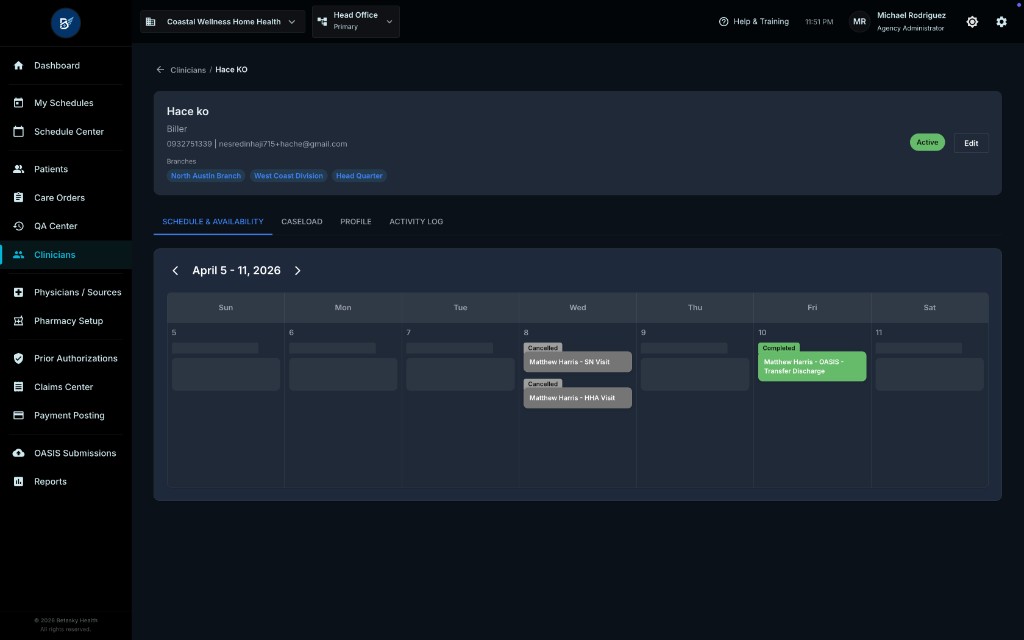Screen dimensions: 1024x640
Task: Open Claims Center from sidebar menu
Action: pyautogui.click(x=65, y=387)
